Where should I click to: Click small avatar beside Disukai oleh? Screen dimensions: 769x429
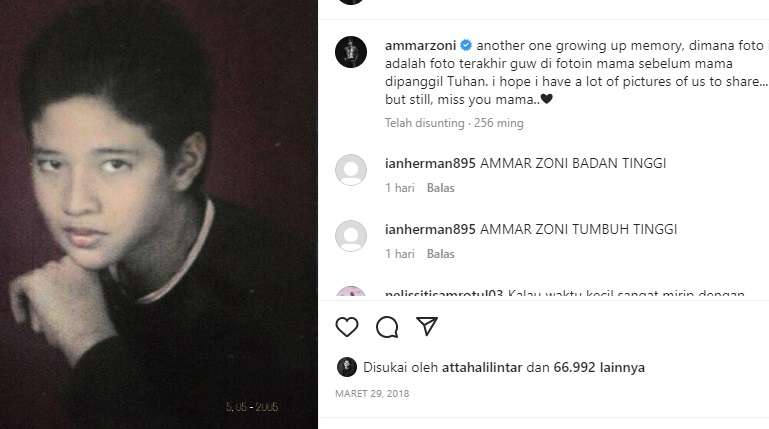pos(347,367)
